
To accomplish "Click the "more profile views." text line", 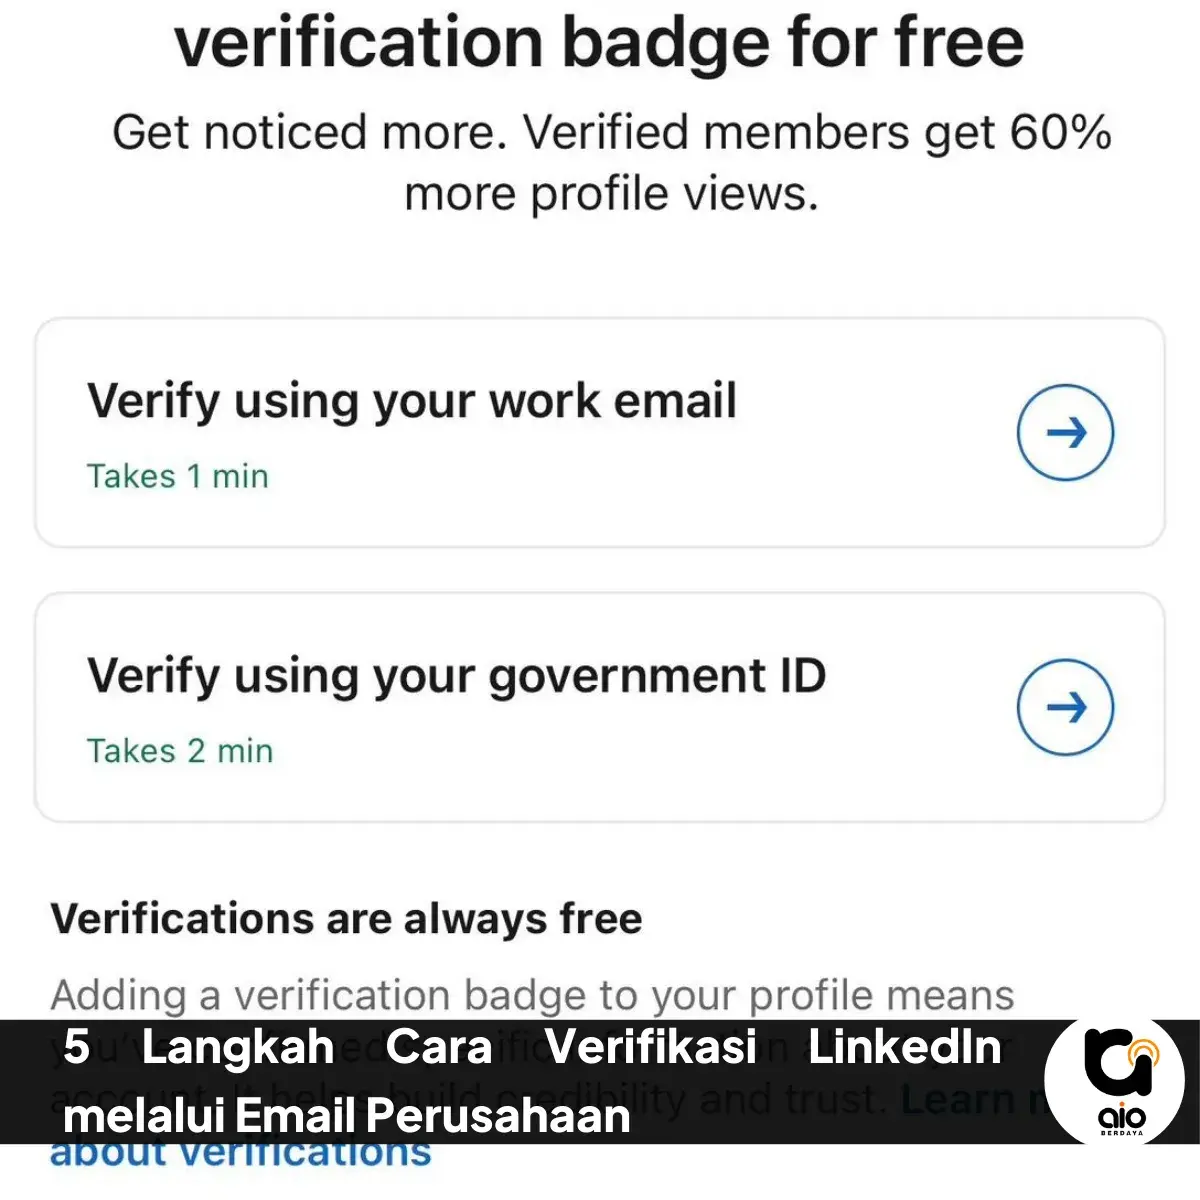I will coord(611,195).
